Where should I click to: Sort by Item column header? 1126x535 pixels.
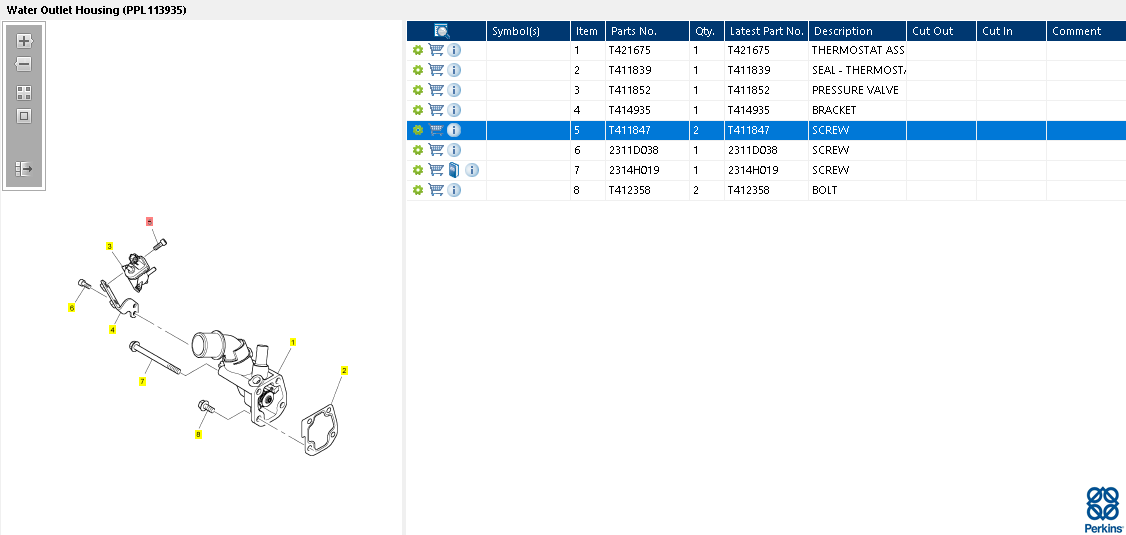tap(588, 31)
